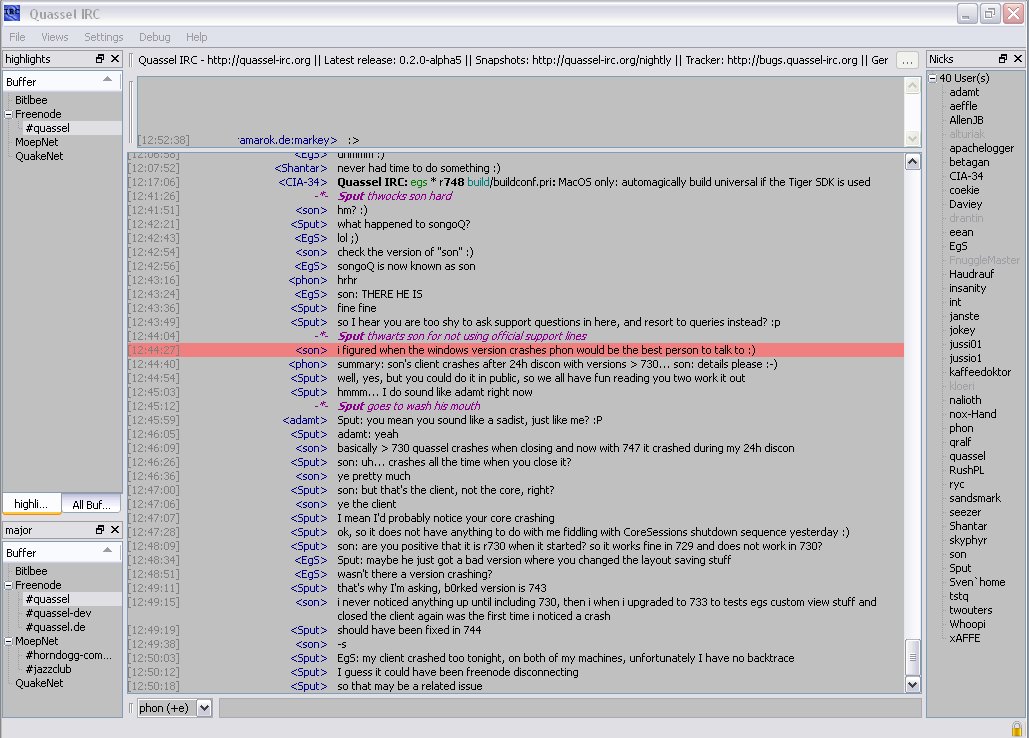Select nick Sput in Nicks list
Image resolution: width=1029 pixels, height=738 pixels.
tap(959, 568)
